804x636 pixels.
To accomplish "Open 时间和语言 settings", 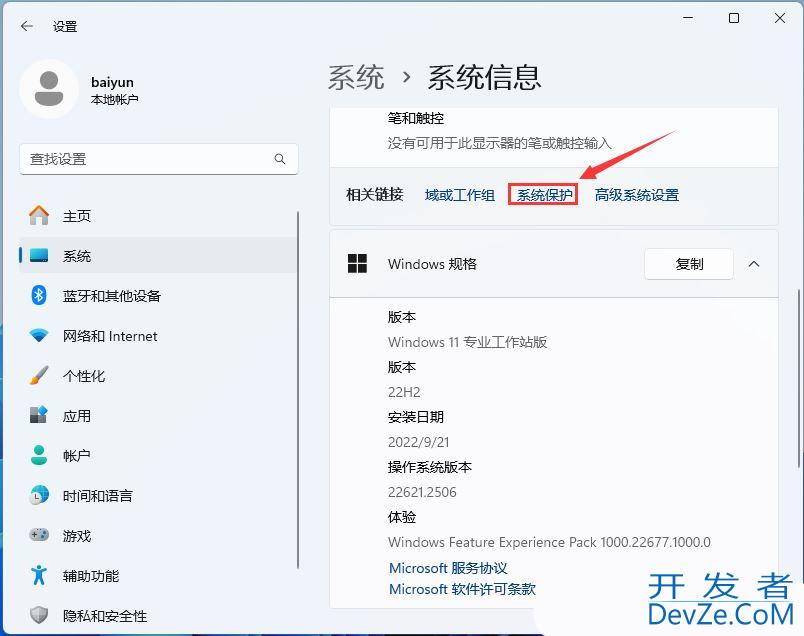I will click(x=158, y=496).
